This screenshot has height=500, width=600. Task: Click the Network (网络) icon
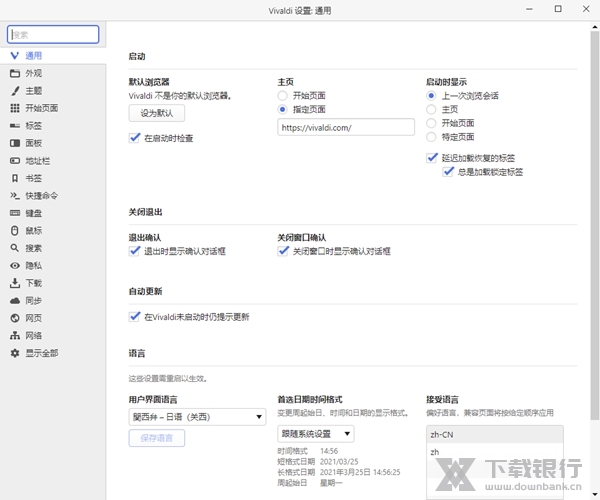pos(15,336)
